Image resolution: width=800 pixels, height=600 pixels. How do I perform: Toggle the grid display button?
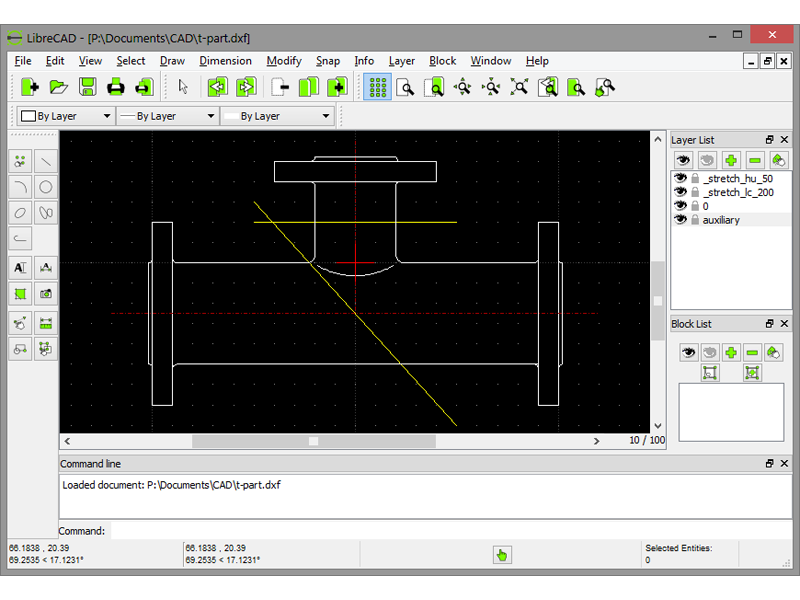(377, 87)
